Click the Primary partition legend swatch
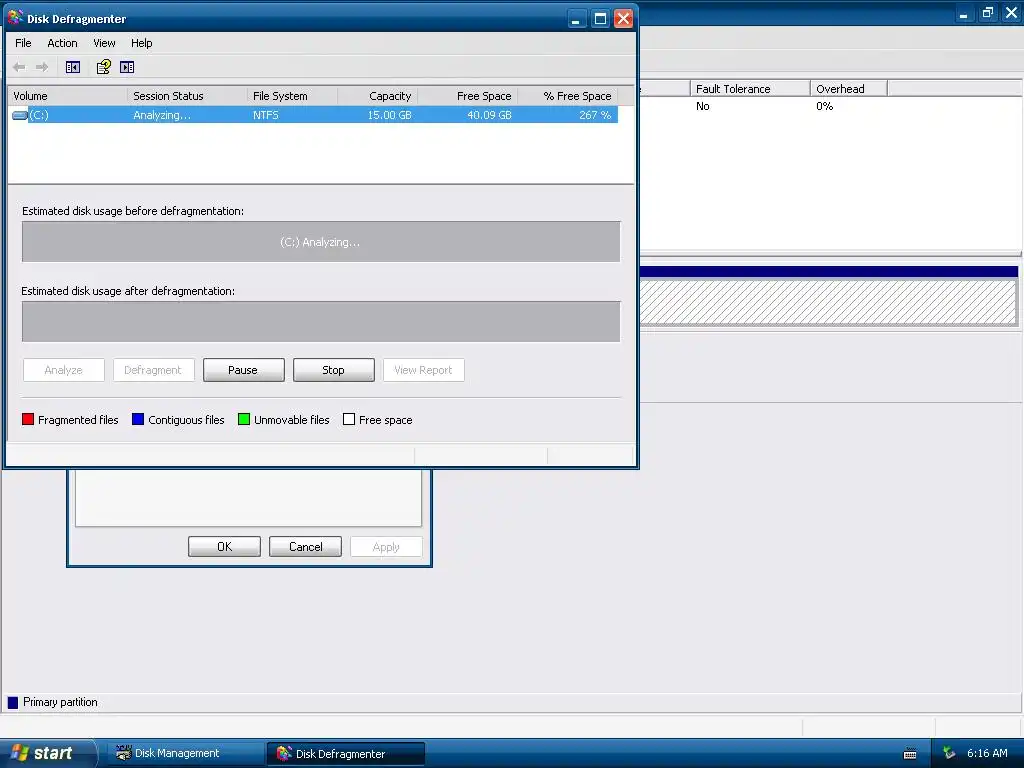The width and height of the screenshot is (1024, 768). (x=12, y=703)
